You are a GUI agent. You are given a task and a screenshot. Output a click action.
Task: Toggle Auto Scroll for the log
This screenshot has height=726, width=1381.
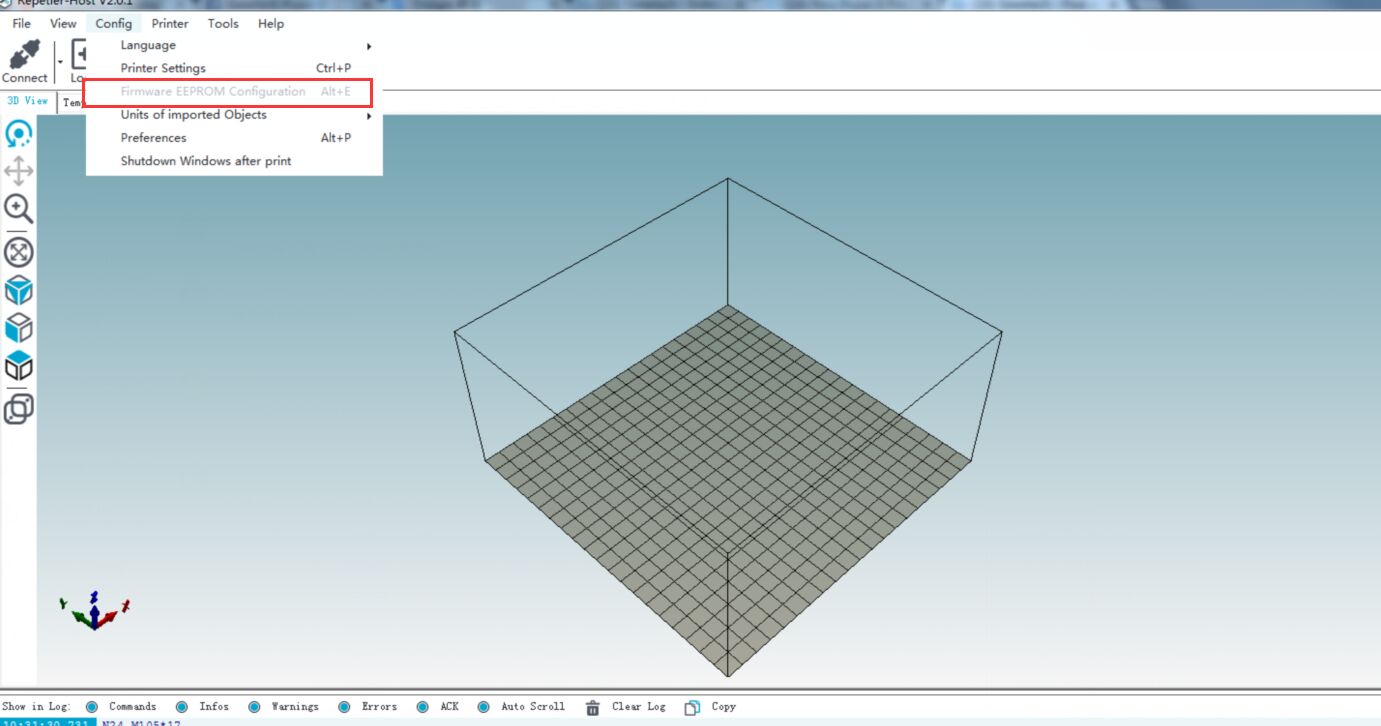pyautogui.click(x=484, y=707)
